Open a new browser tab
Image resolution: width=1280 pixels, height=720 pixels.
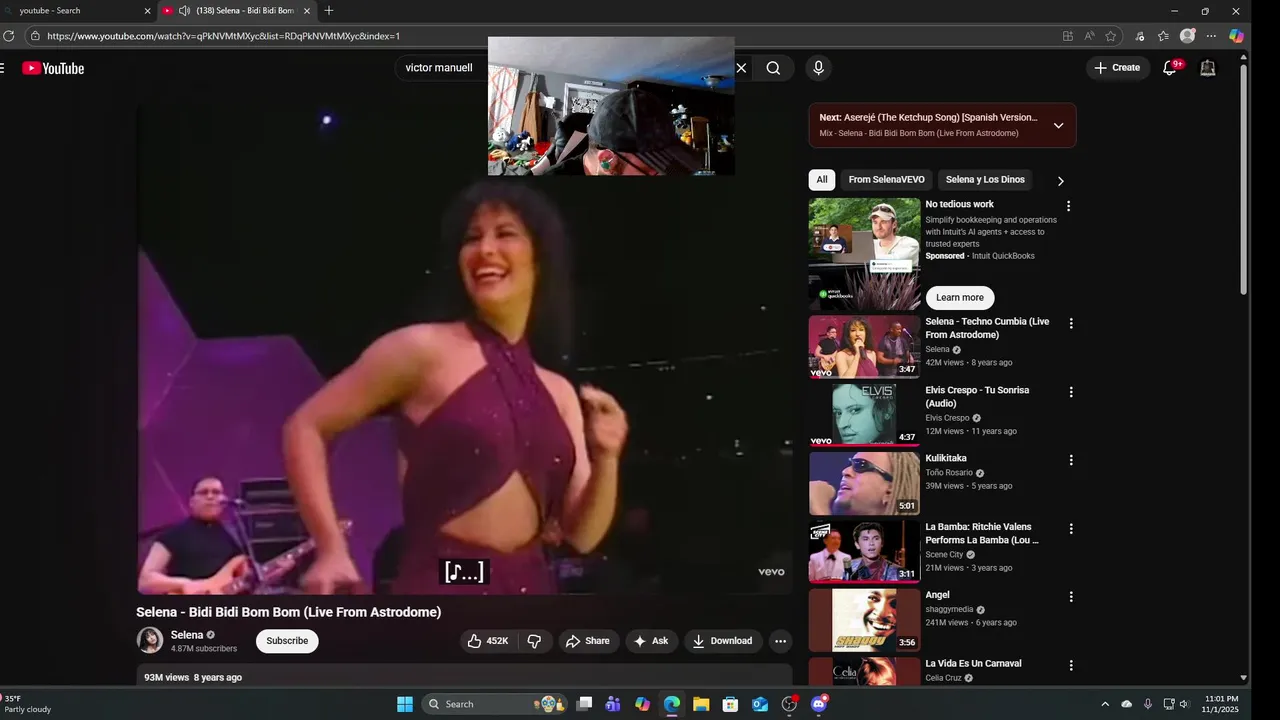click(329, 11)
